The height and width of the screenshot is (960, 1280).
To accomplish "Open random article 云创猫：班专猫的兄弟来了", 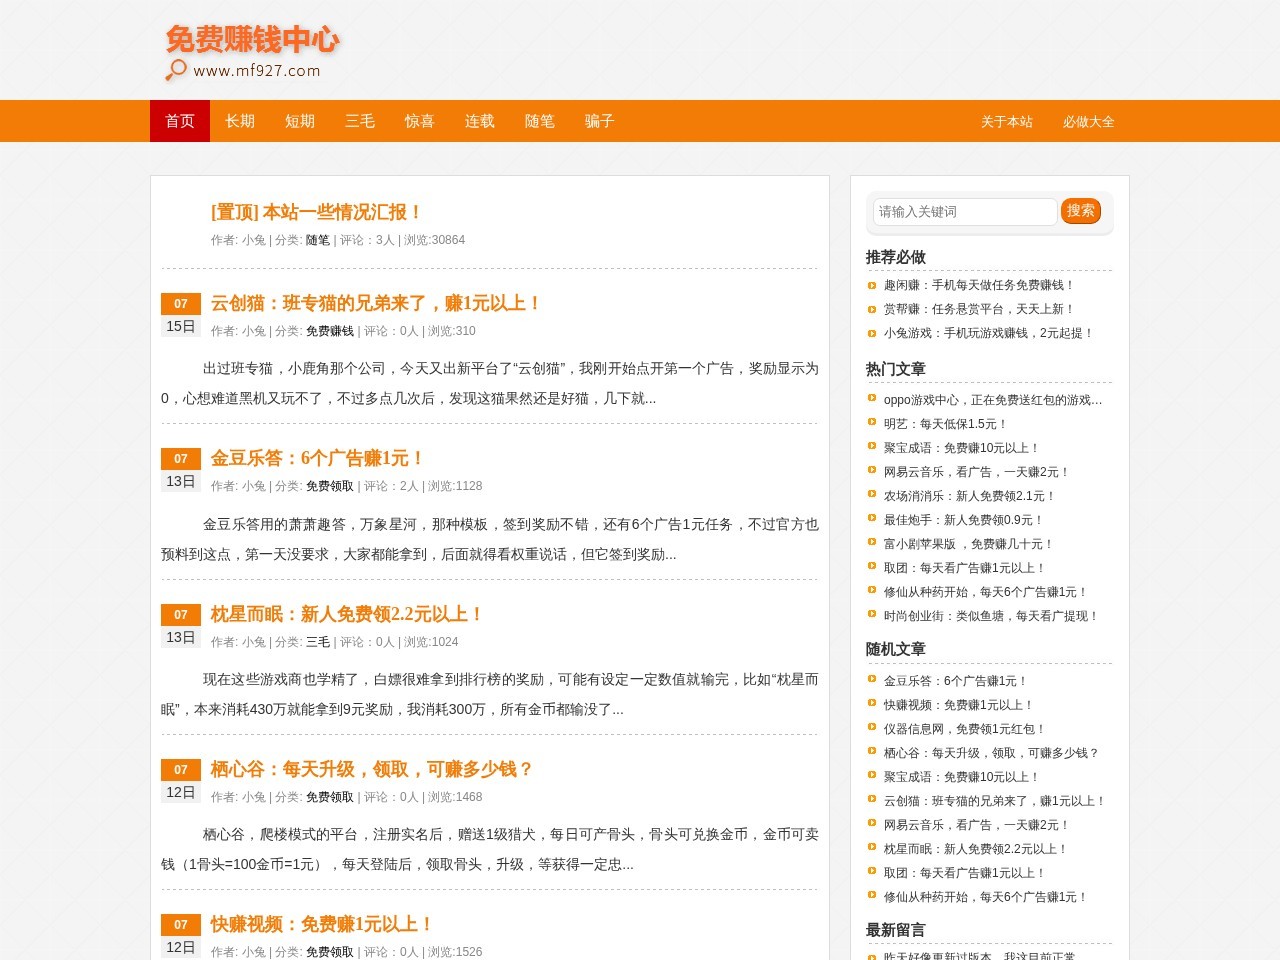I will [x=995, y=801].
